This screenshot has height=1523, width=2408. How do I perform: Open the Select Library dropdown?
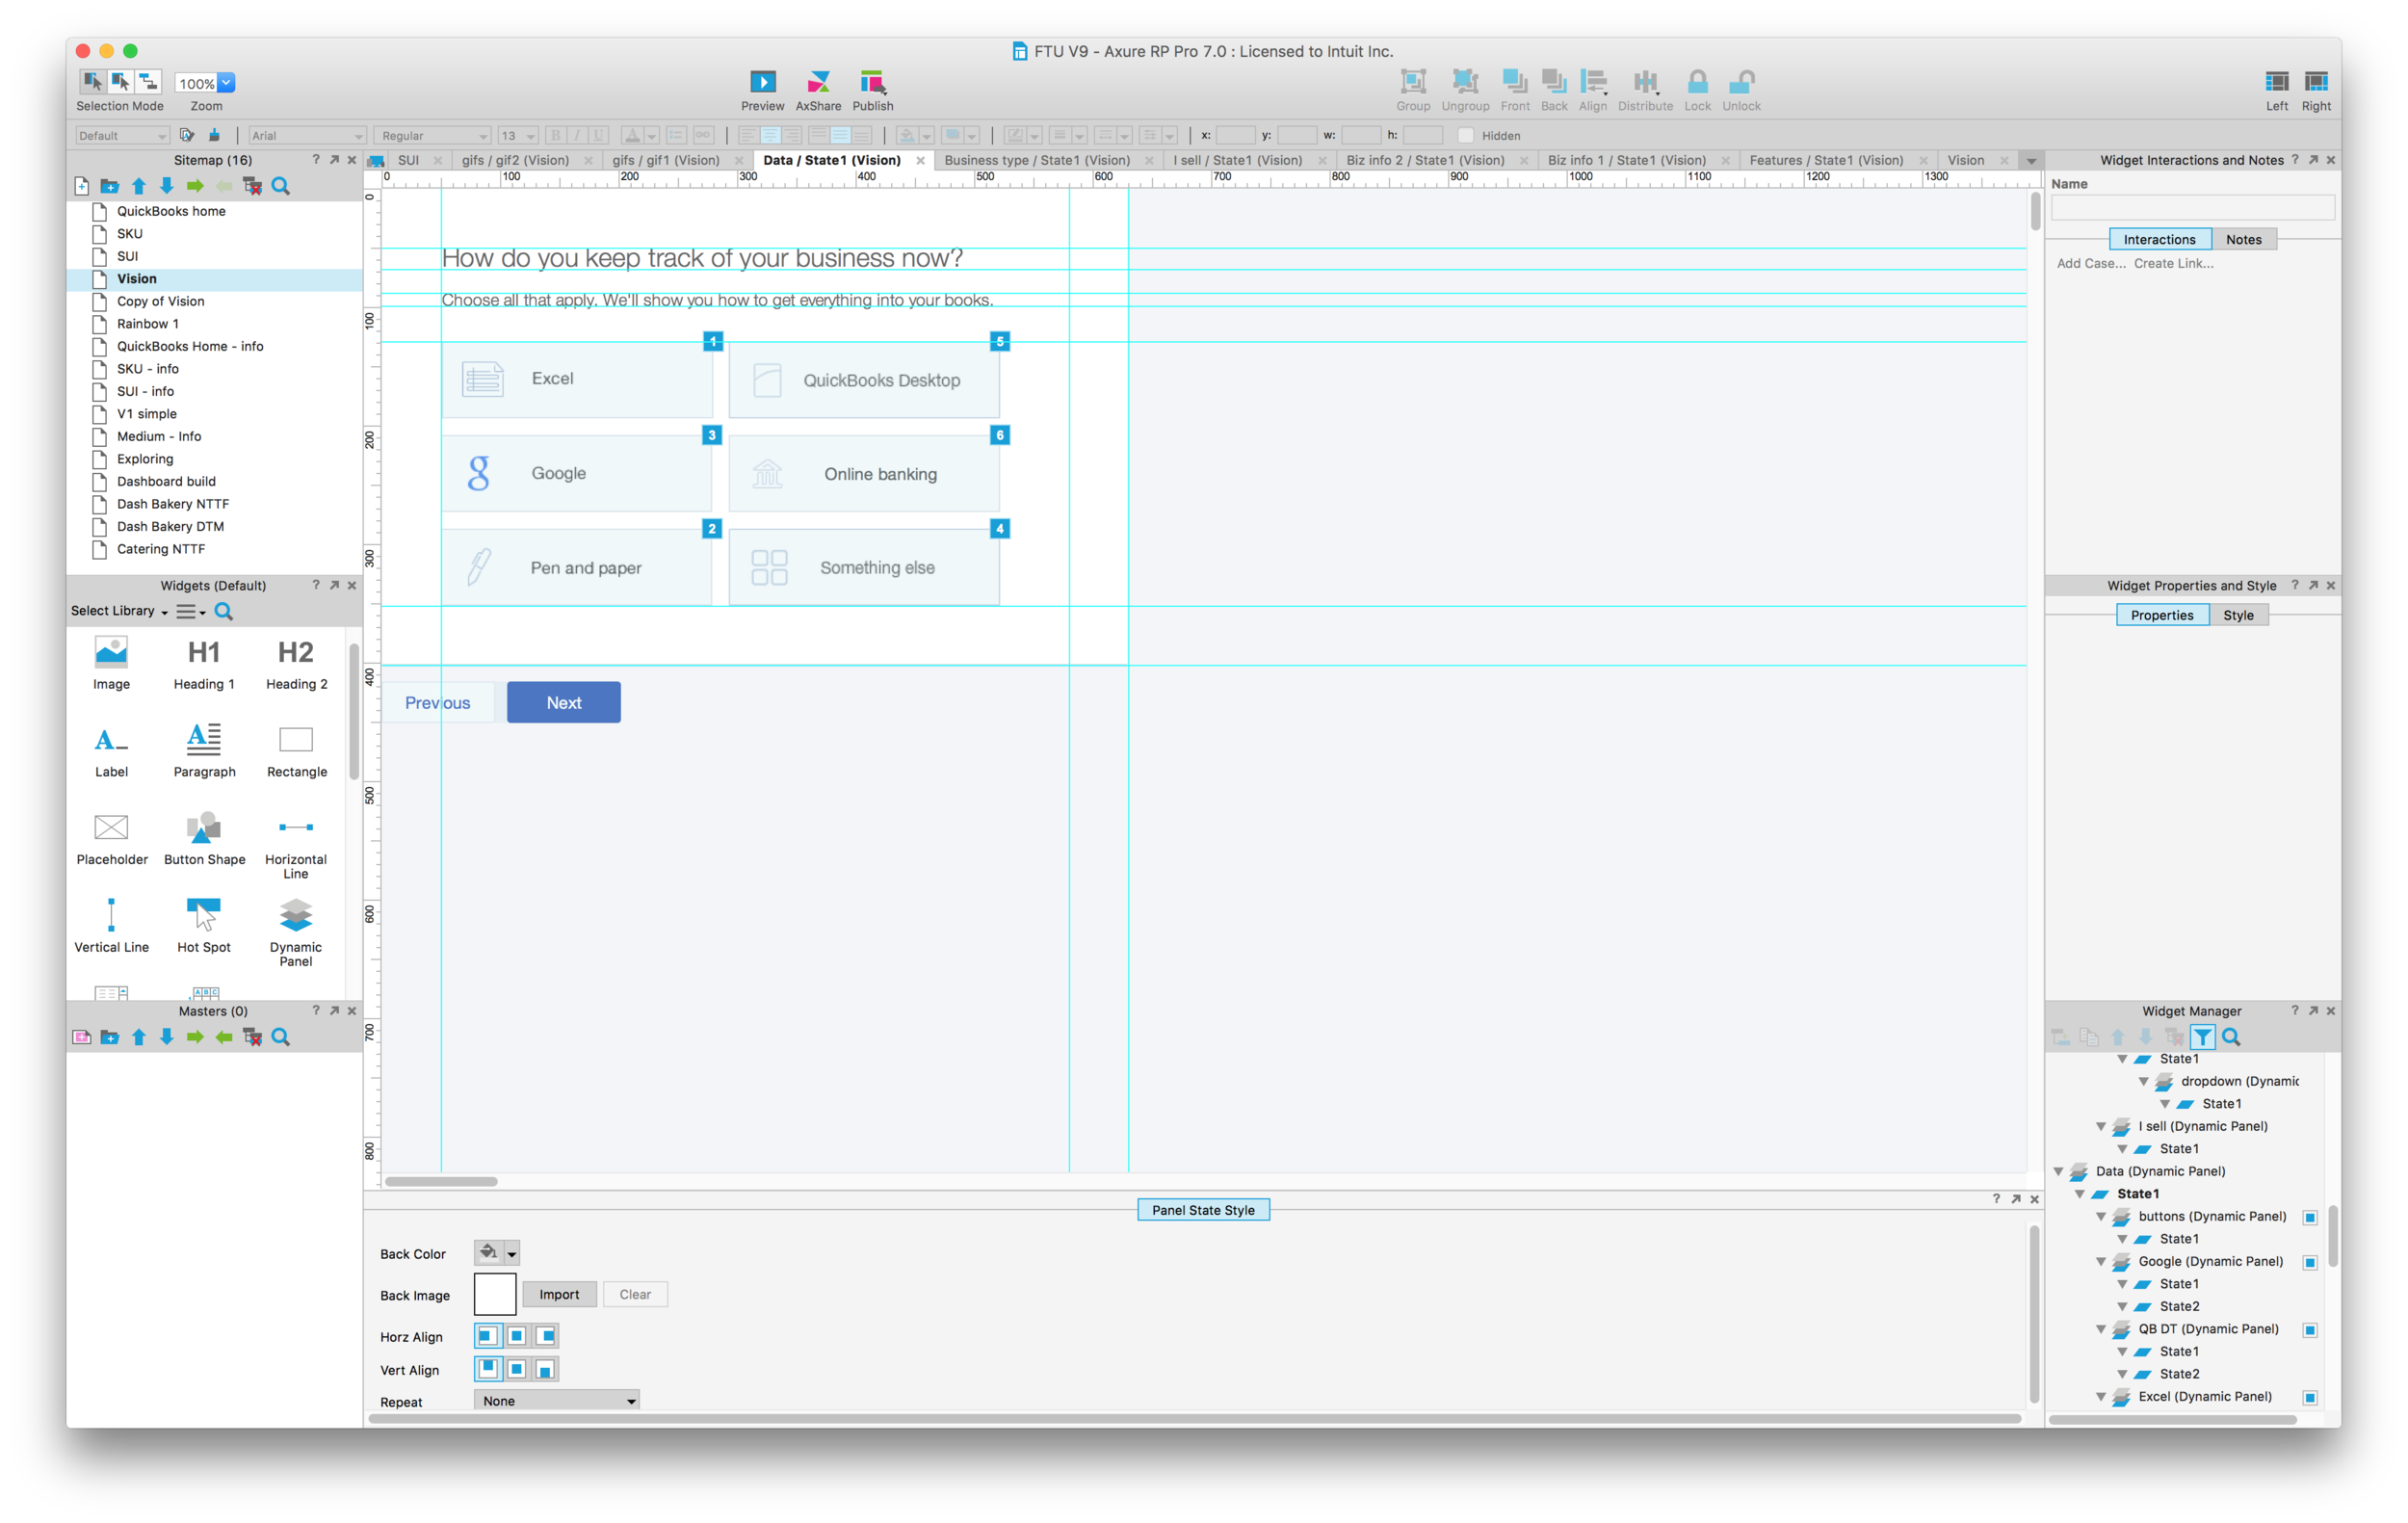click(x=119, y=611)
